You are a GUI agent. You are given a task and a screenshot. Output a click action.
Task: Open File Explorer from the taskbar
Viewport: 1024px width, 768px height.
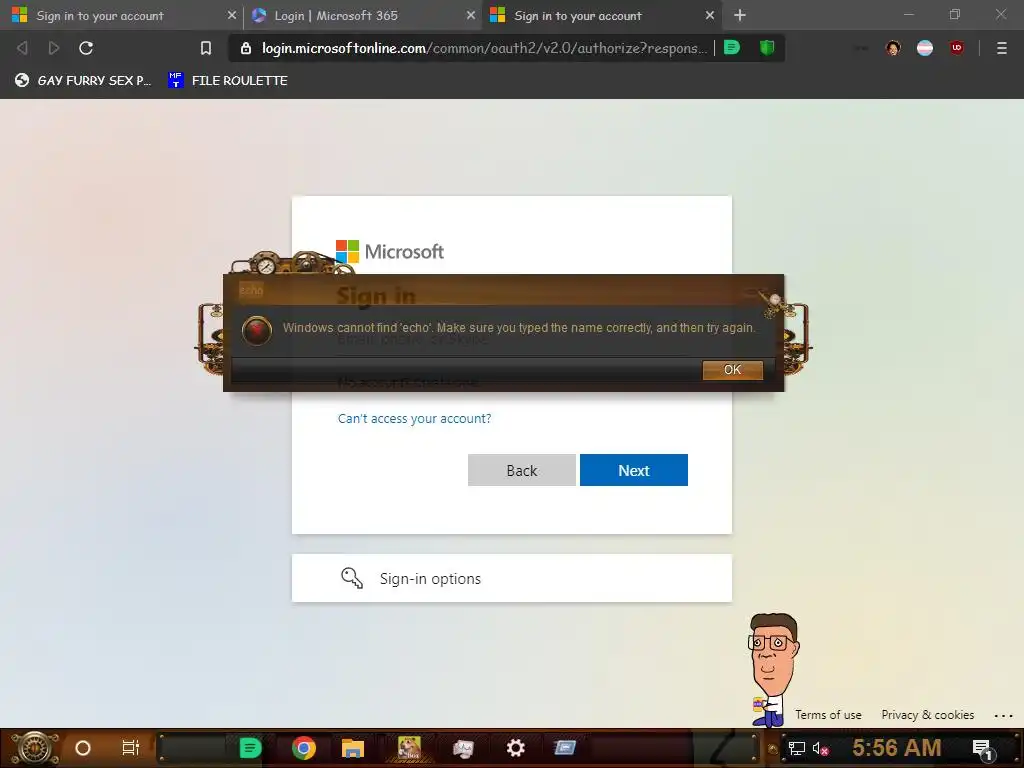click(x=353, y=748)
